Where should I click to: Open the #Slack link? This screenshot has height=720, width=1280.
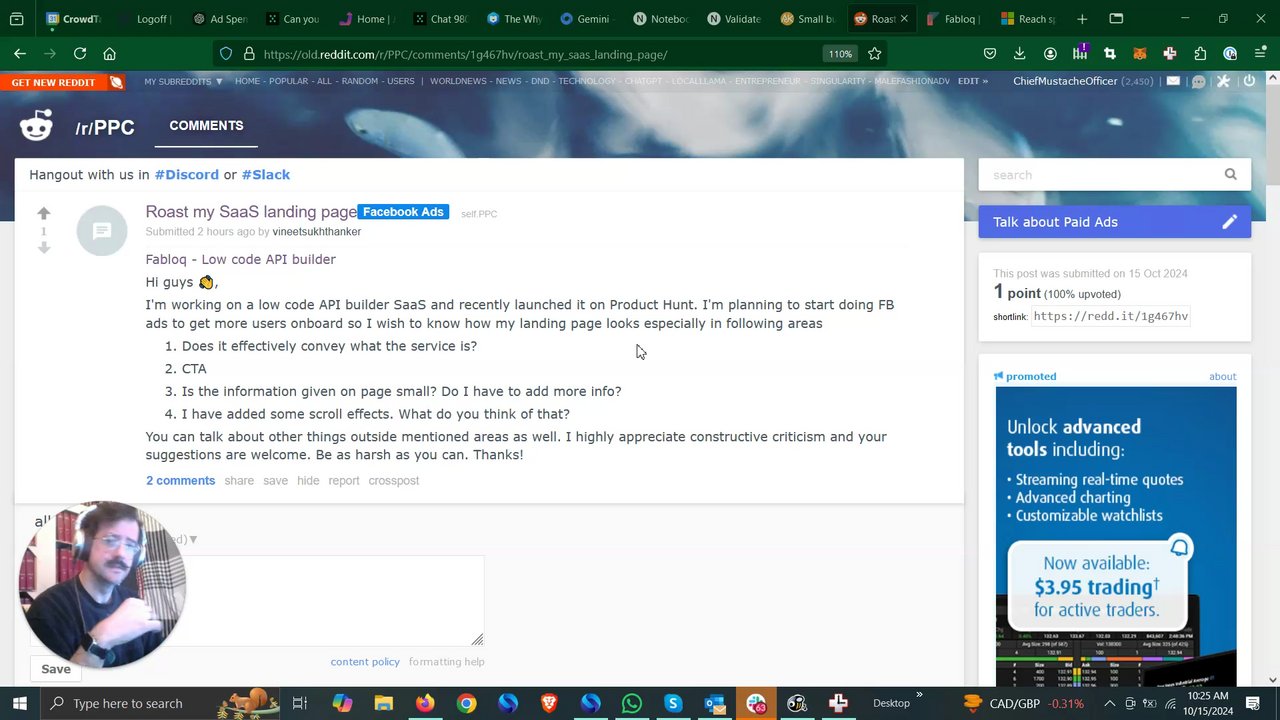pyautogui.click(x=265, y=174)
